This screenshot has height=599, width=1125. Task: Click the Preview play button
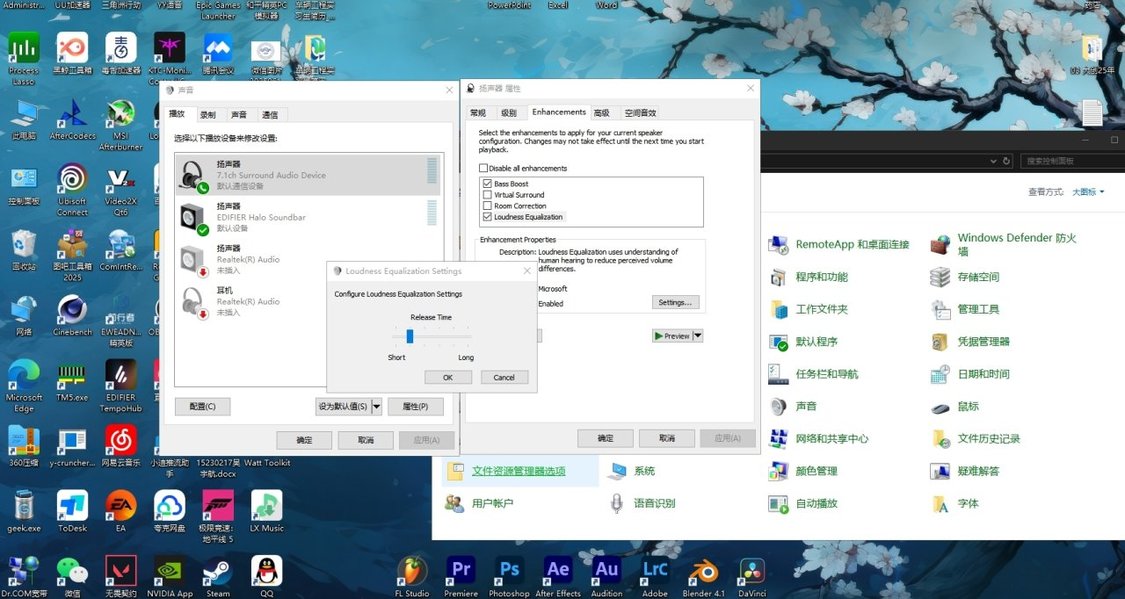point(672,336)
